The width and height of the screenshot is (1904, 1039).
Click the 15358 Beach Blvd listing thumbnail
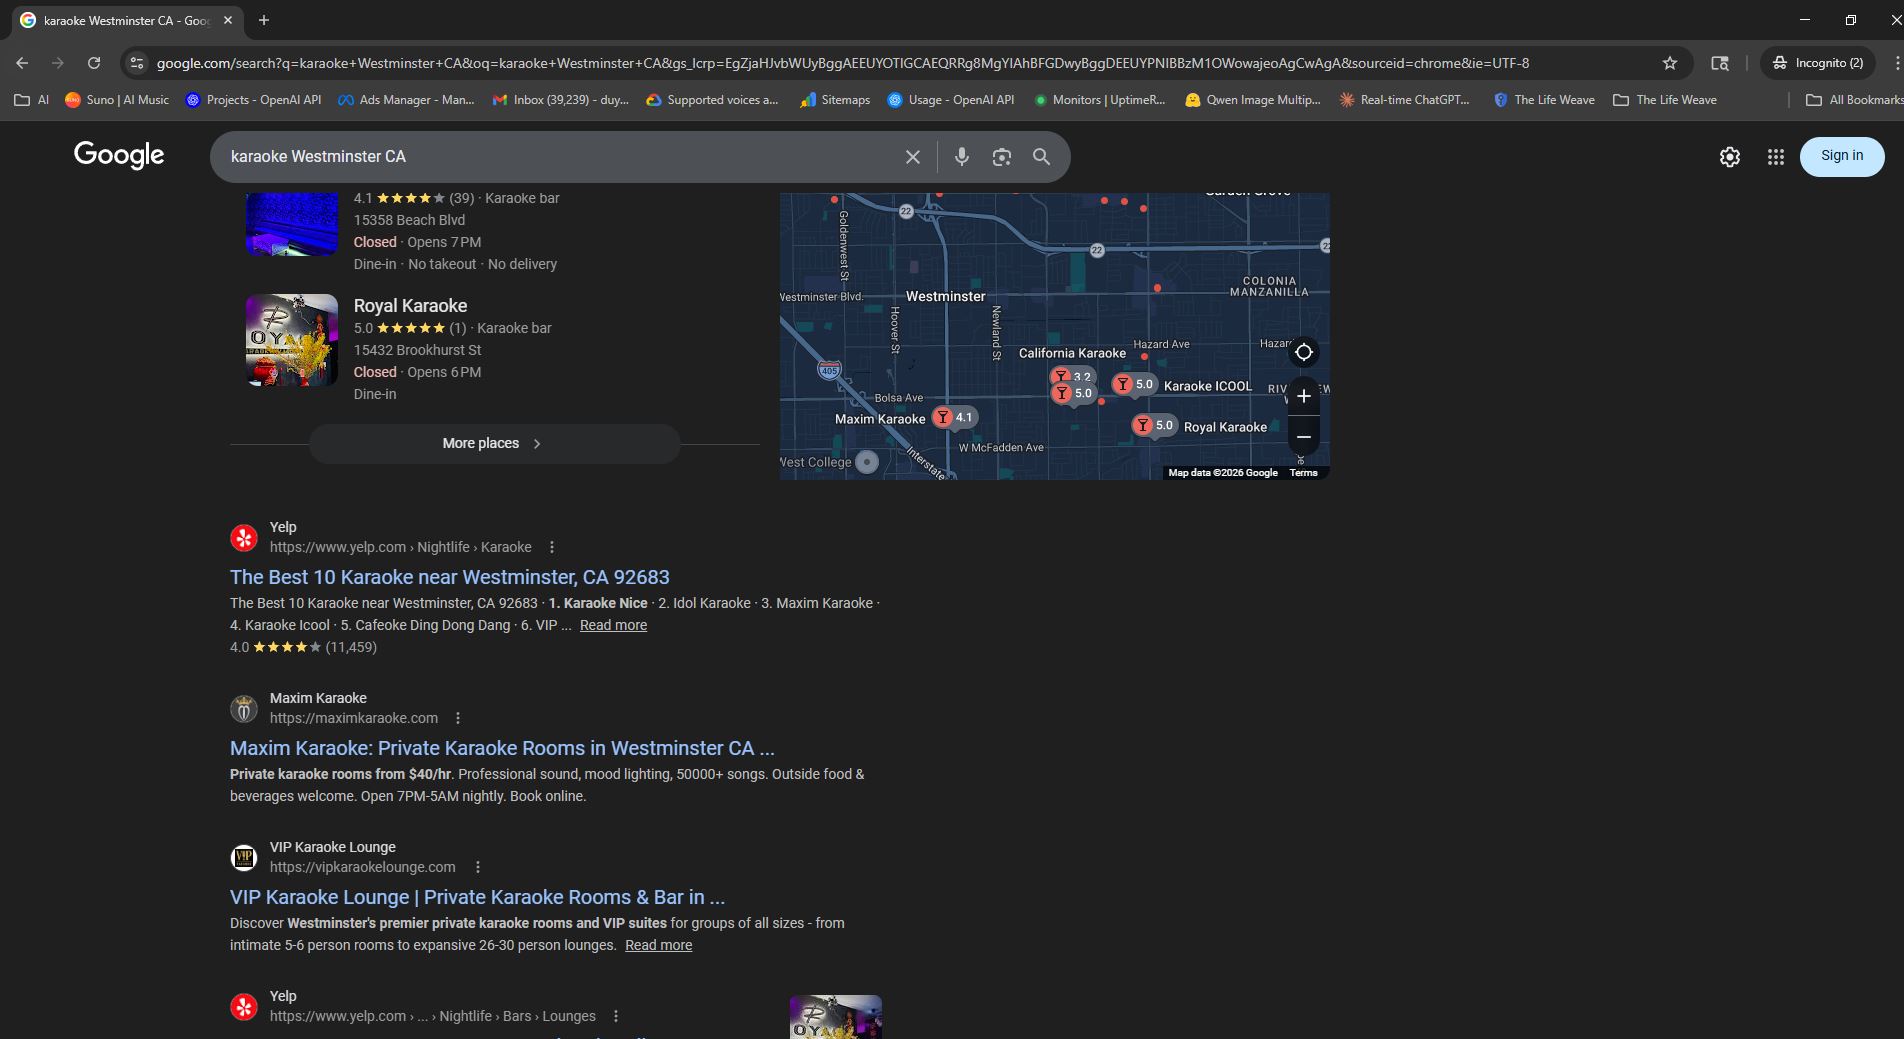click(x=292, y=224)
